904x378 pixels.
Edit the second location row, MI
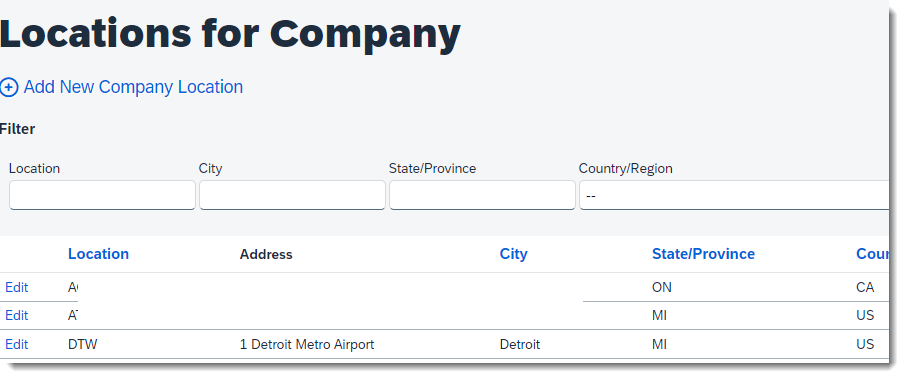tap(17, 315)
